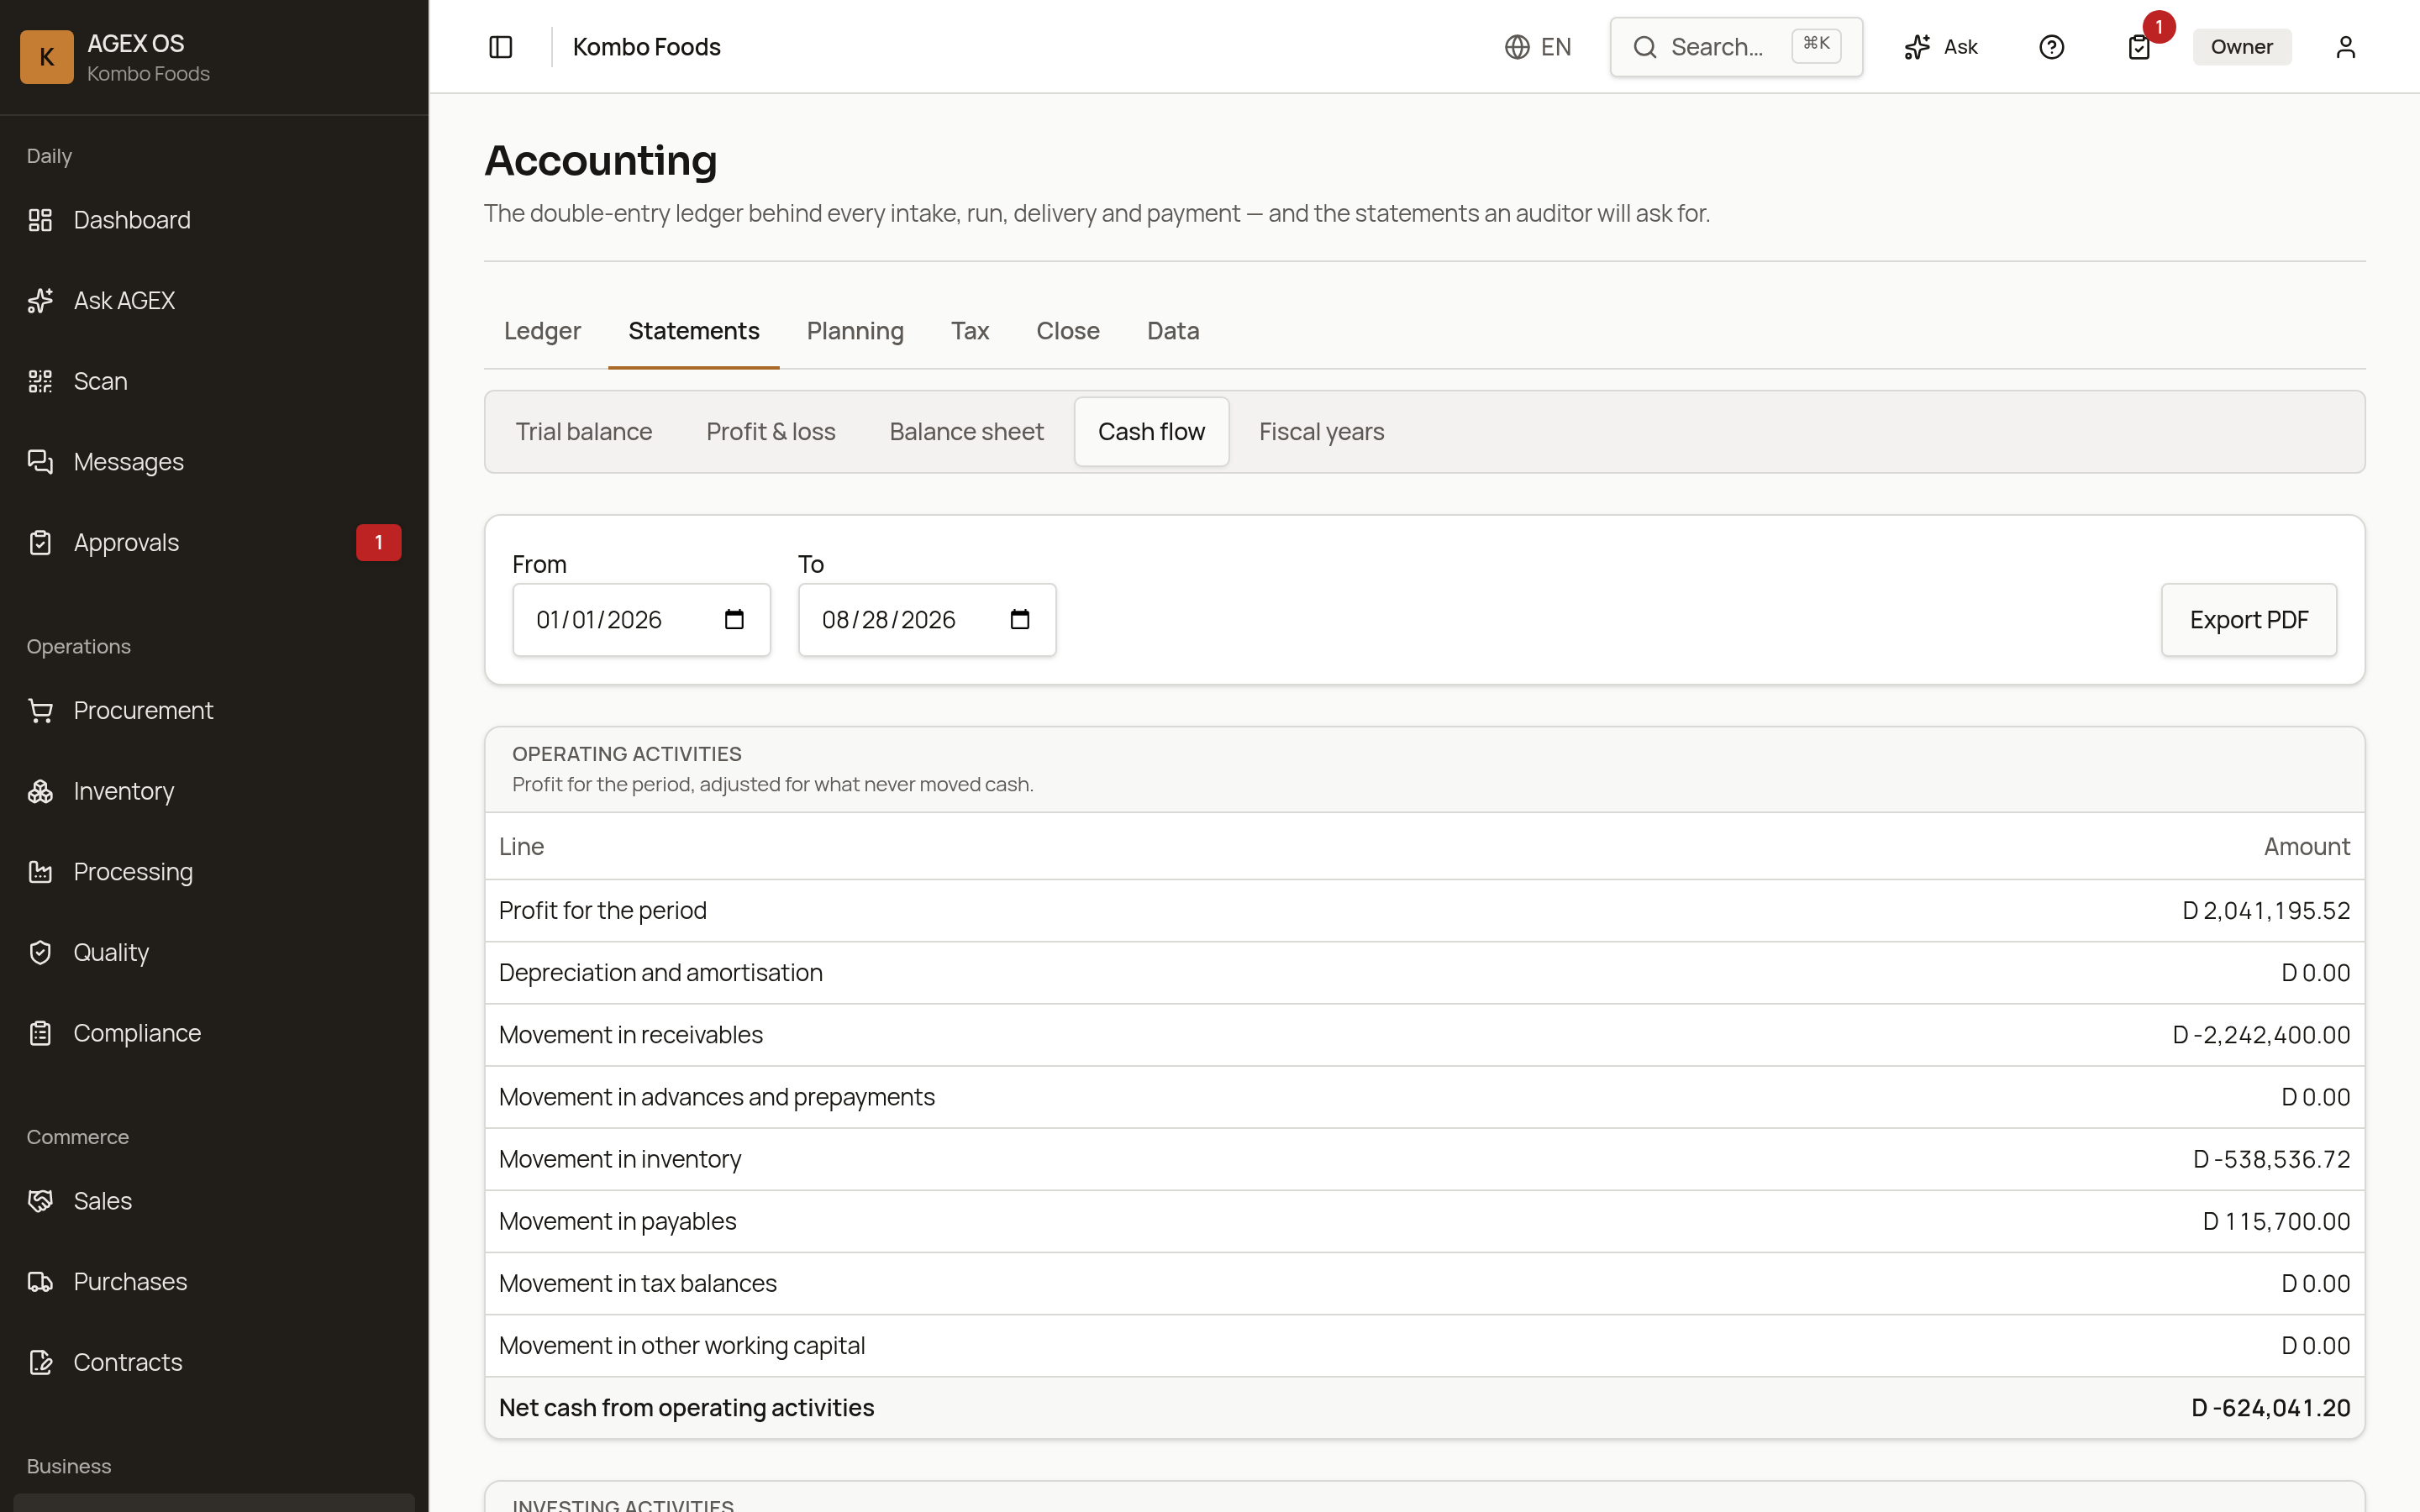
Task: Open the help question mark icon
Action: click(2051, 47)
